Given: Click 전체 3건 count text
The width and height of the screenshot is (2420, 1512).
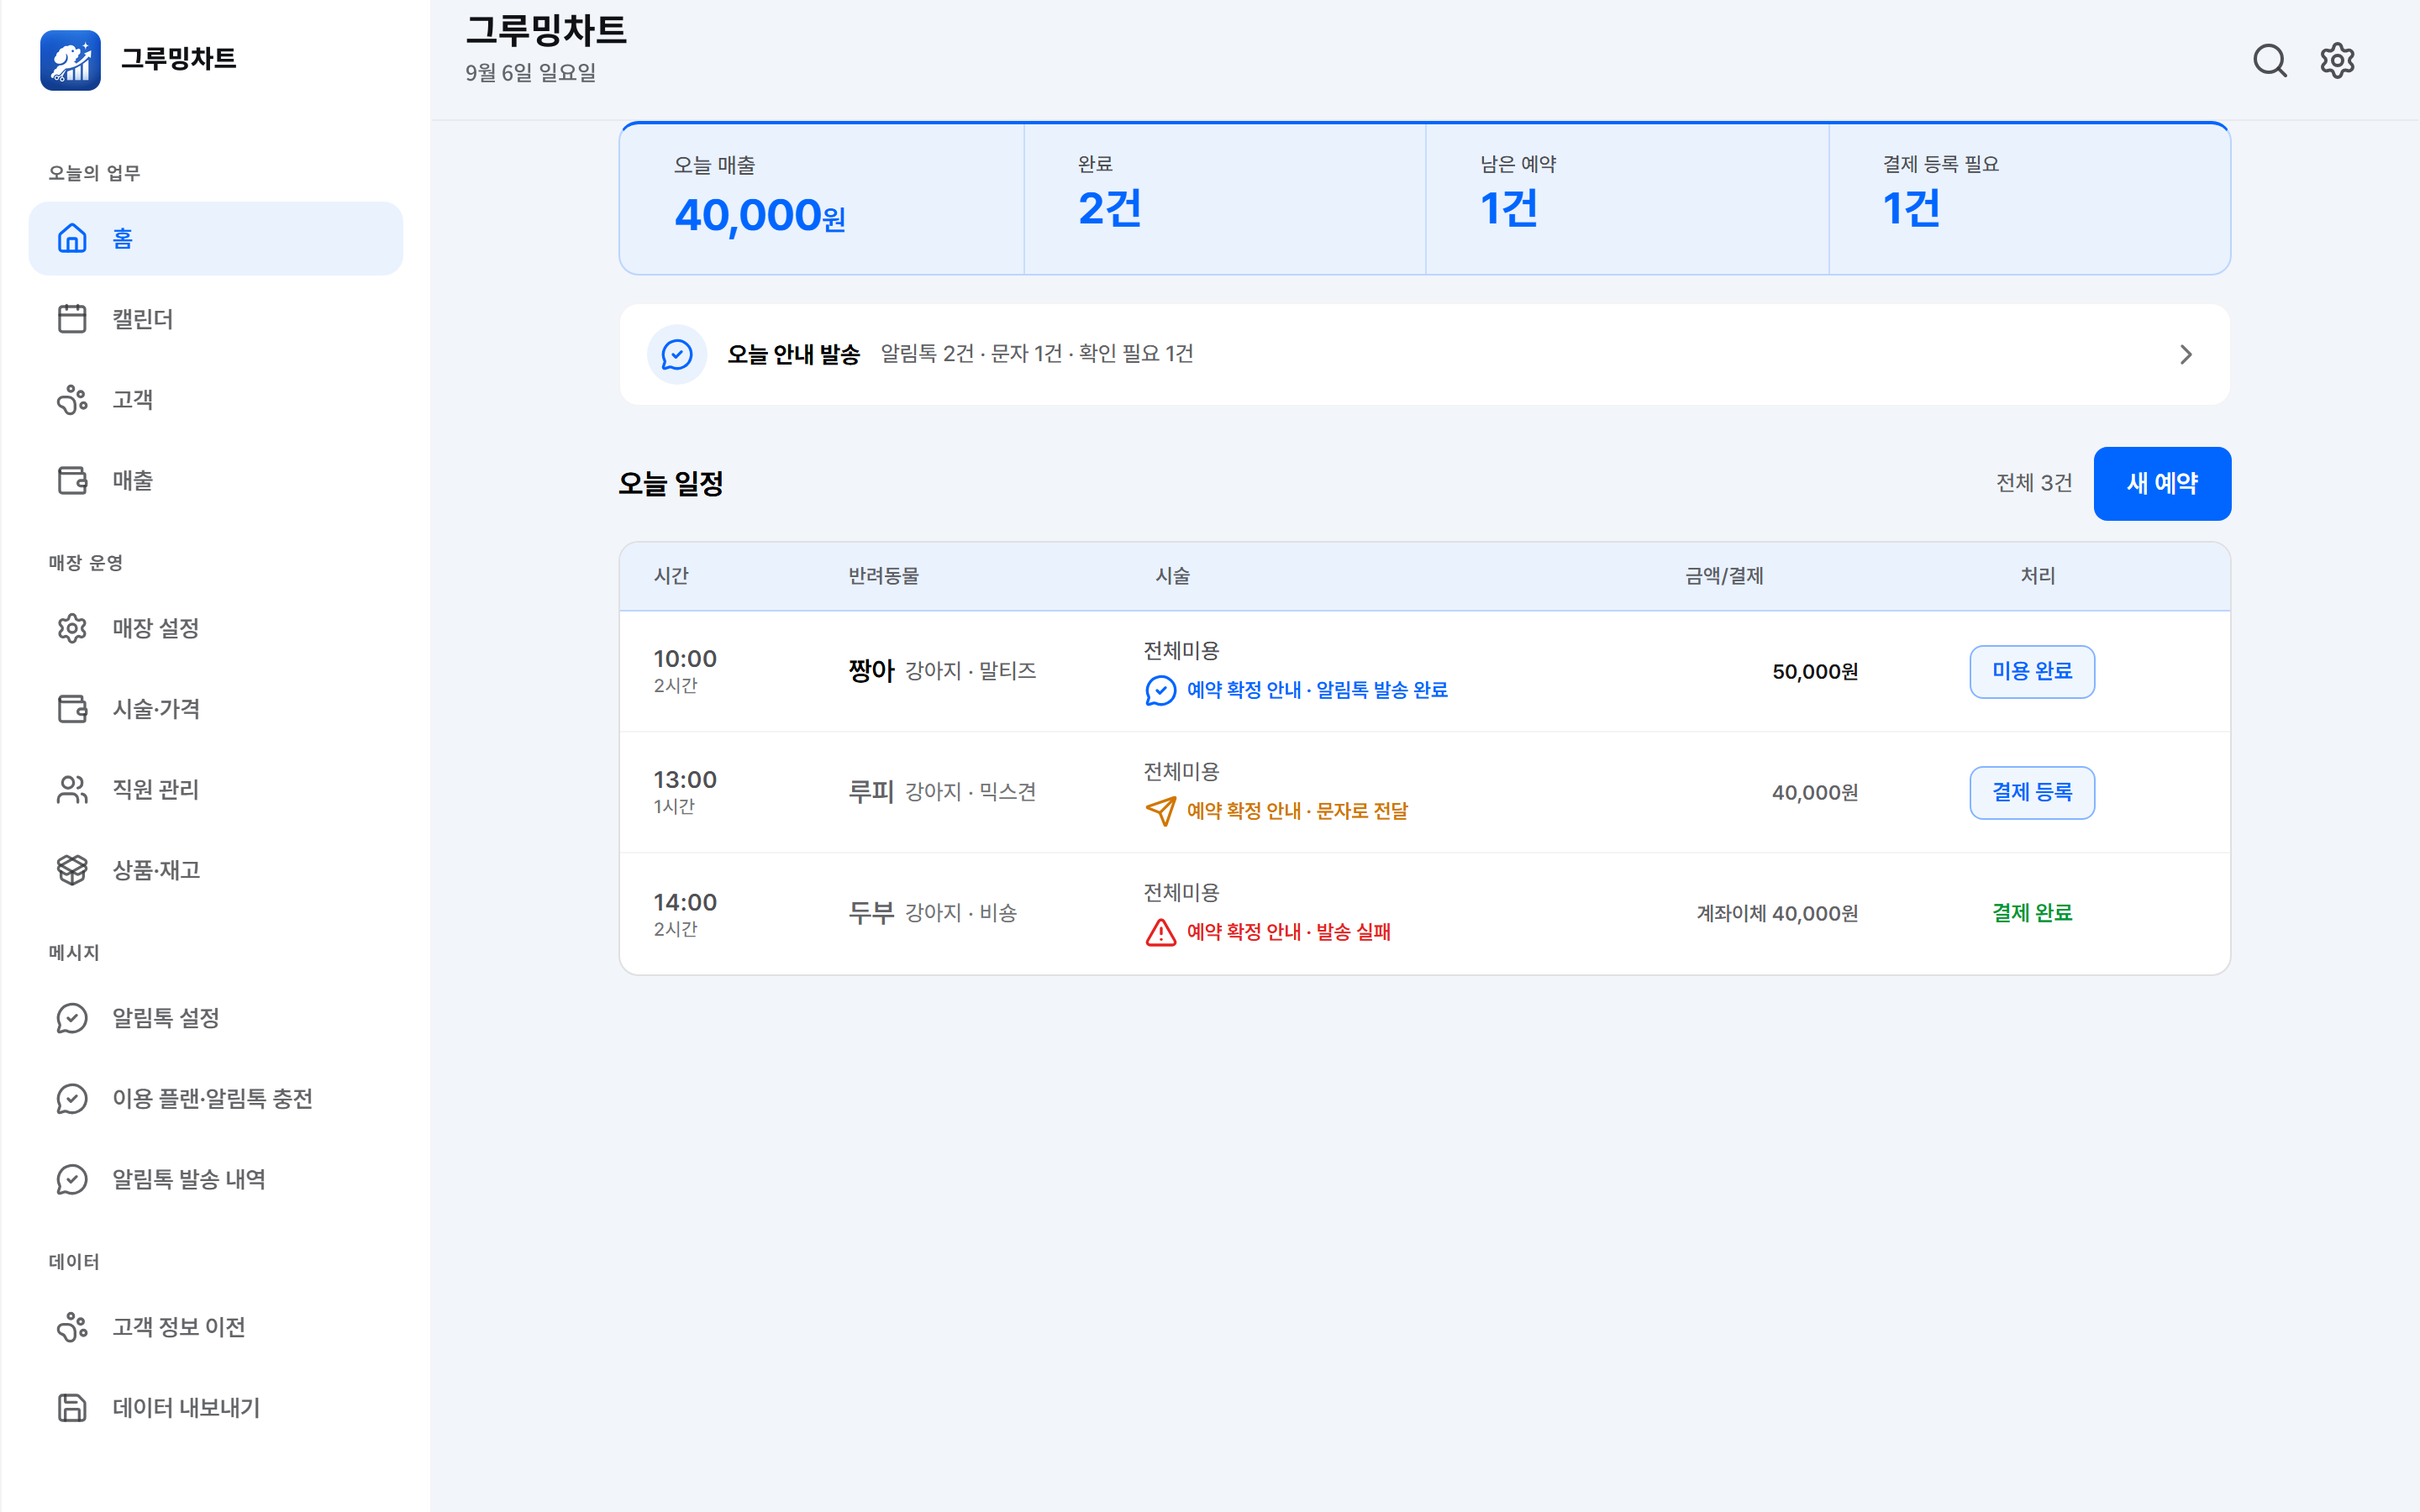Looking at the screenshot, I should coord(2034,484).
